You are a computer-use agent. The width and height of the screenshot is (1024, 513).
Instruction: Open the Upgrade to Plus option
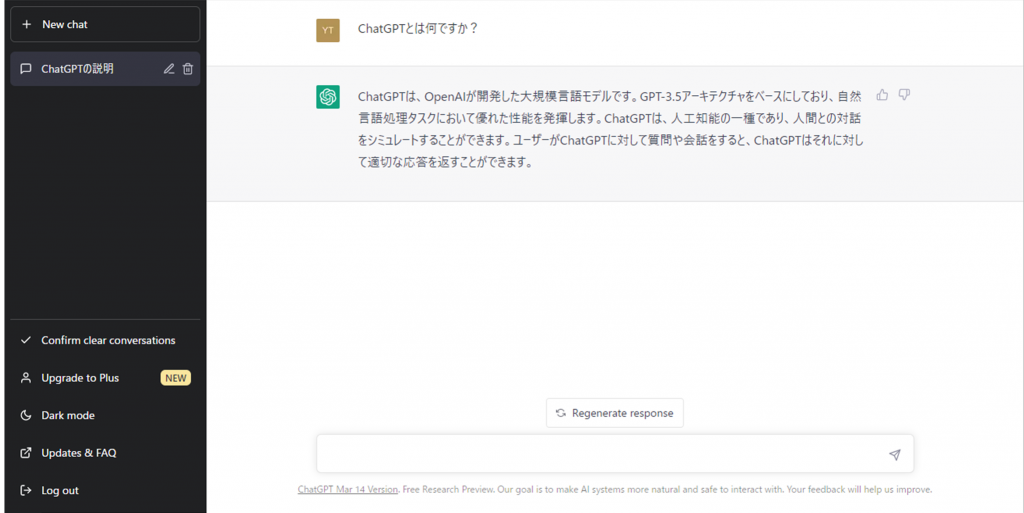[80, 378]
